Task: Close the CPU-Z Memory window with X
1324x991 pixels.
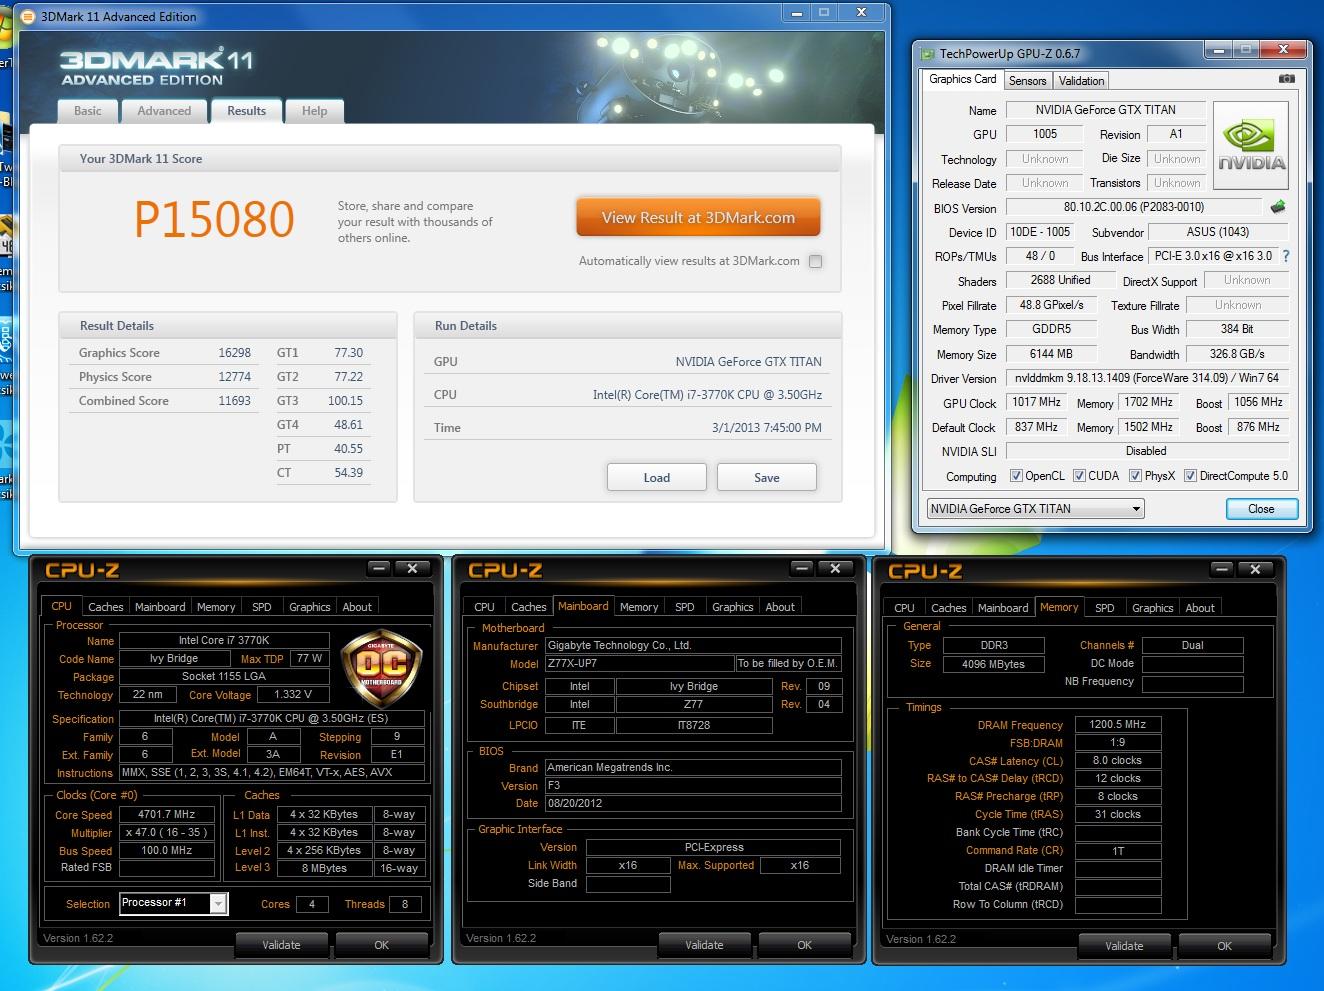Action: [x=1256, y=569]
